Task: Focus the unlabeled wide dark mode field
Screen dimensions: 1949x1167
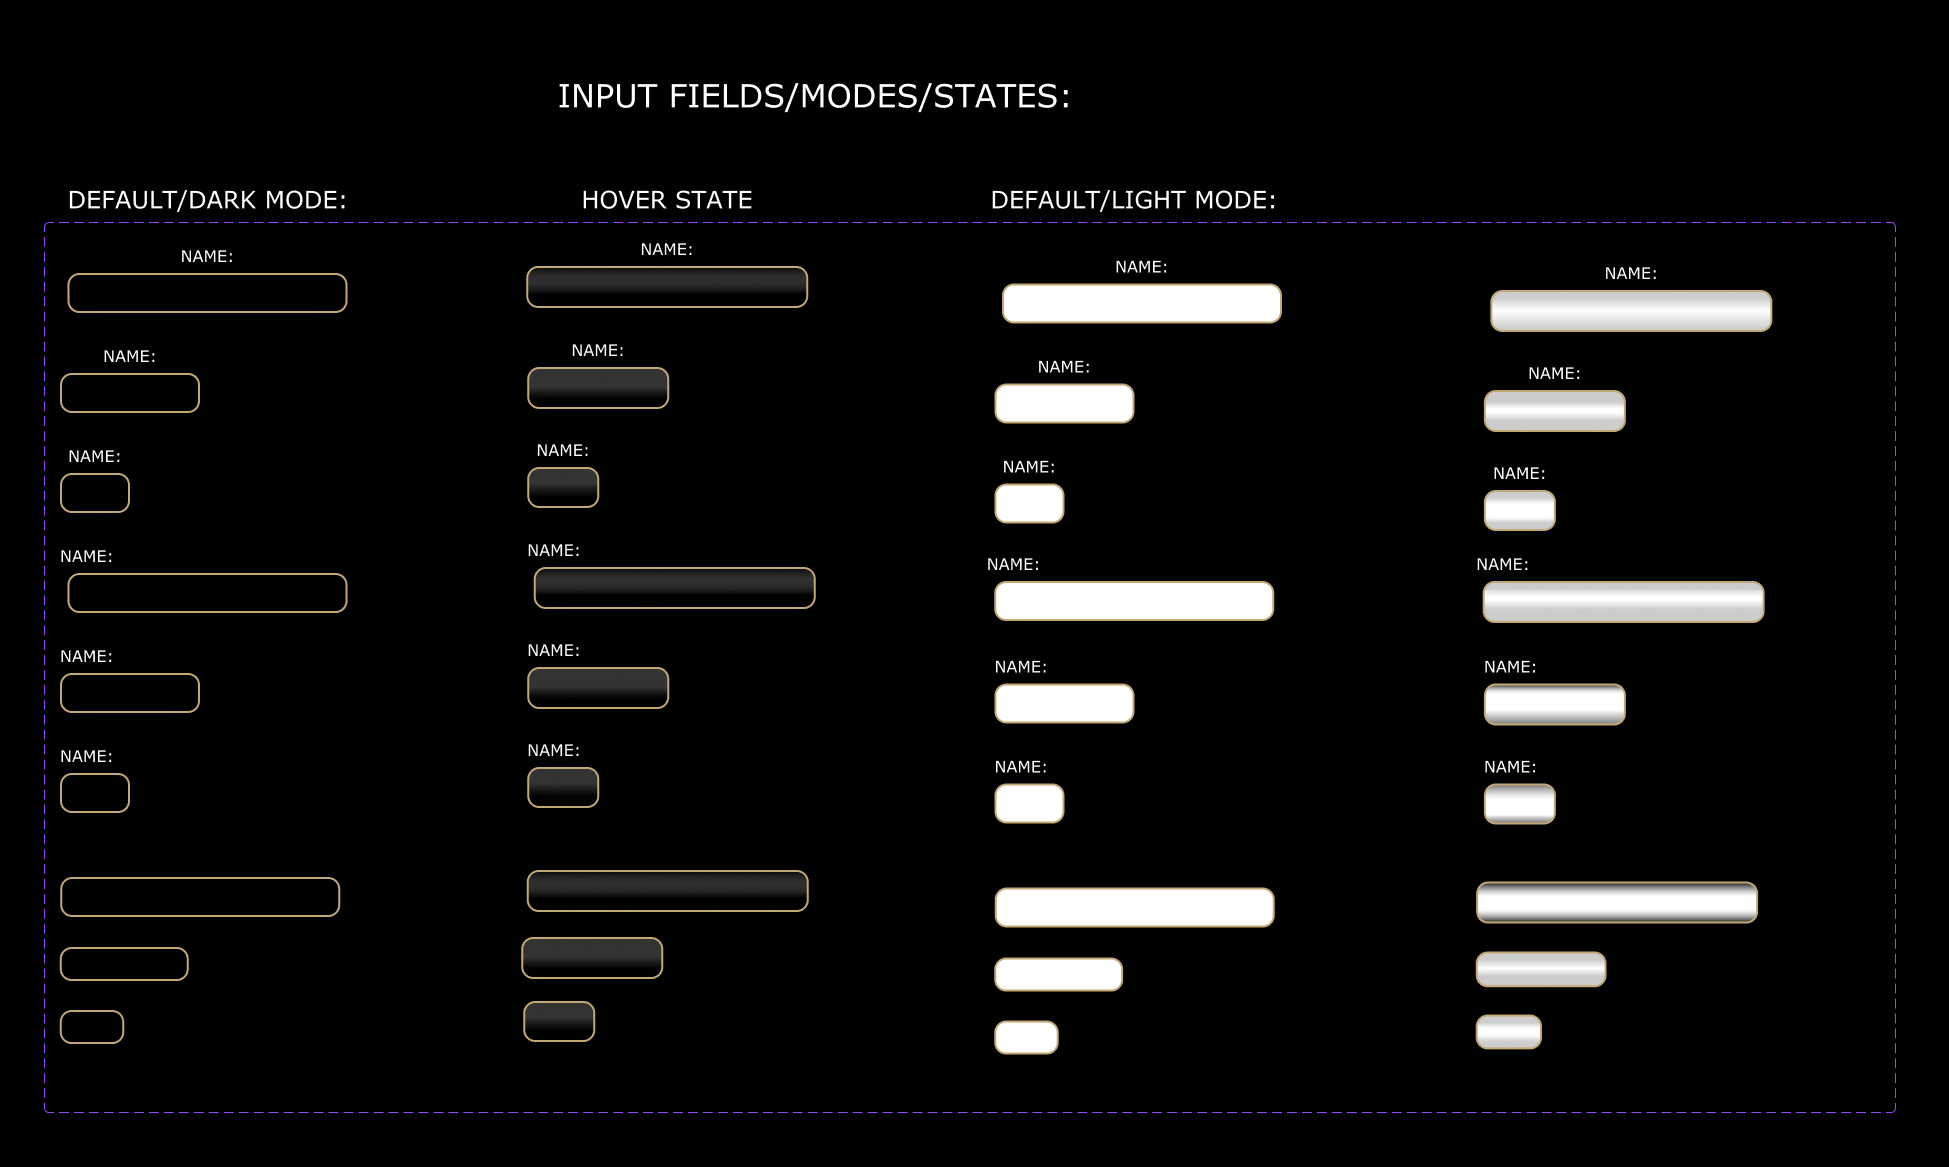Action: [200, 897]
